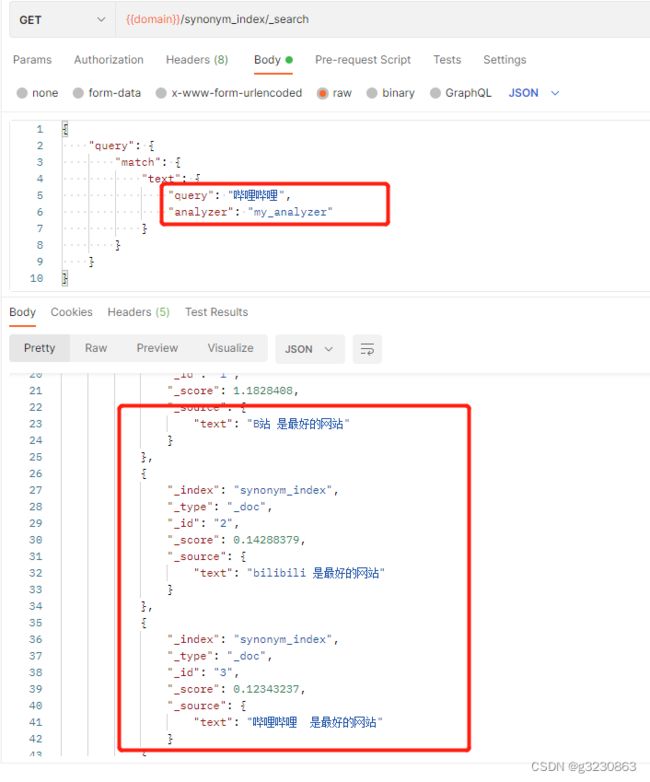Select x-www-form-urlencoded radio option
This screenshot has height=782, width=650.
pos(161,93)
